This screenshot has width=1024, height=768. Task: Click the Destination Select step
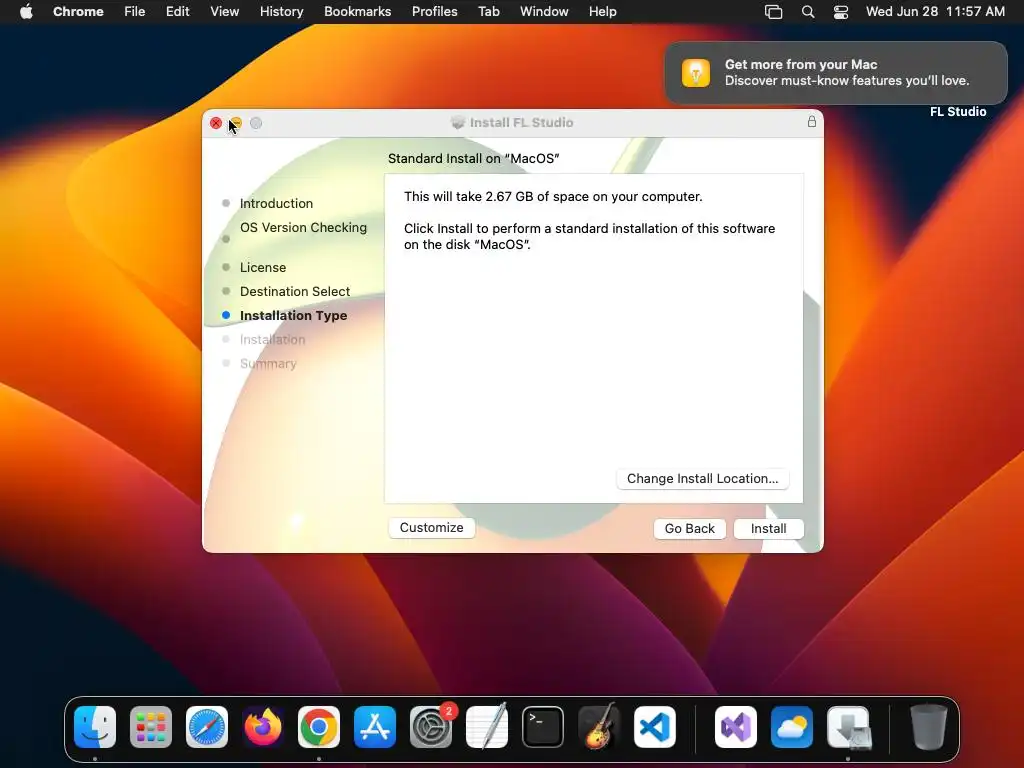(295, 291)
